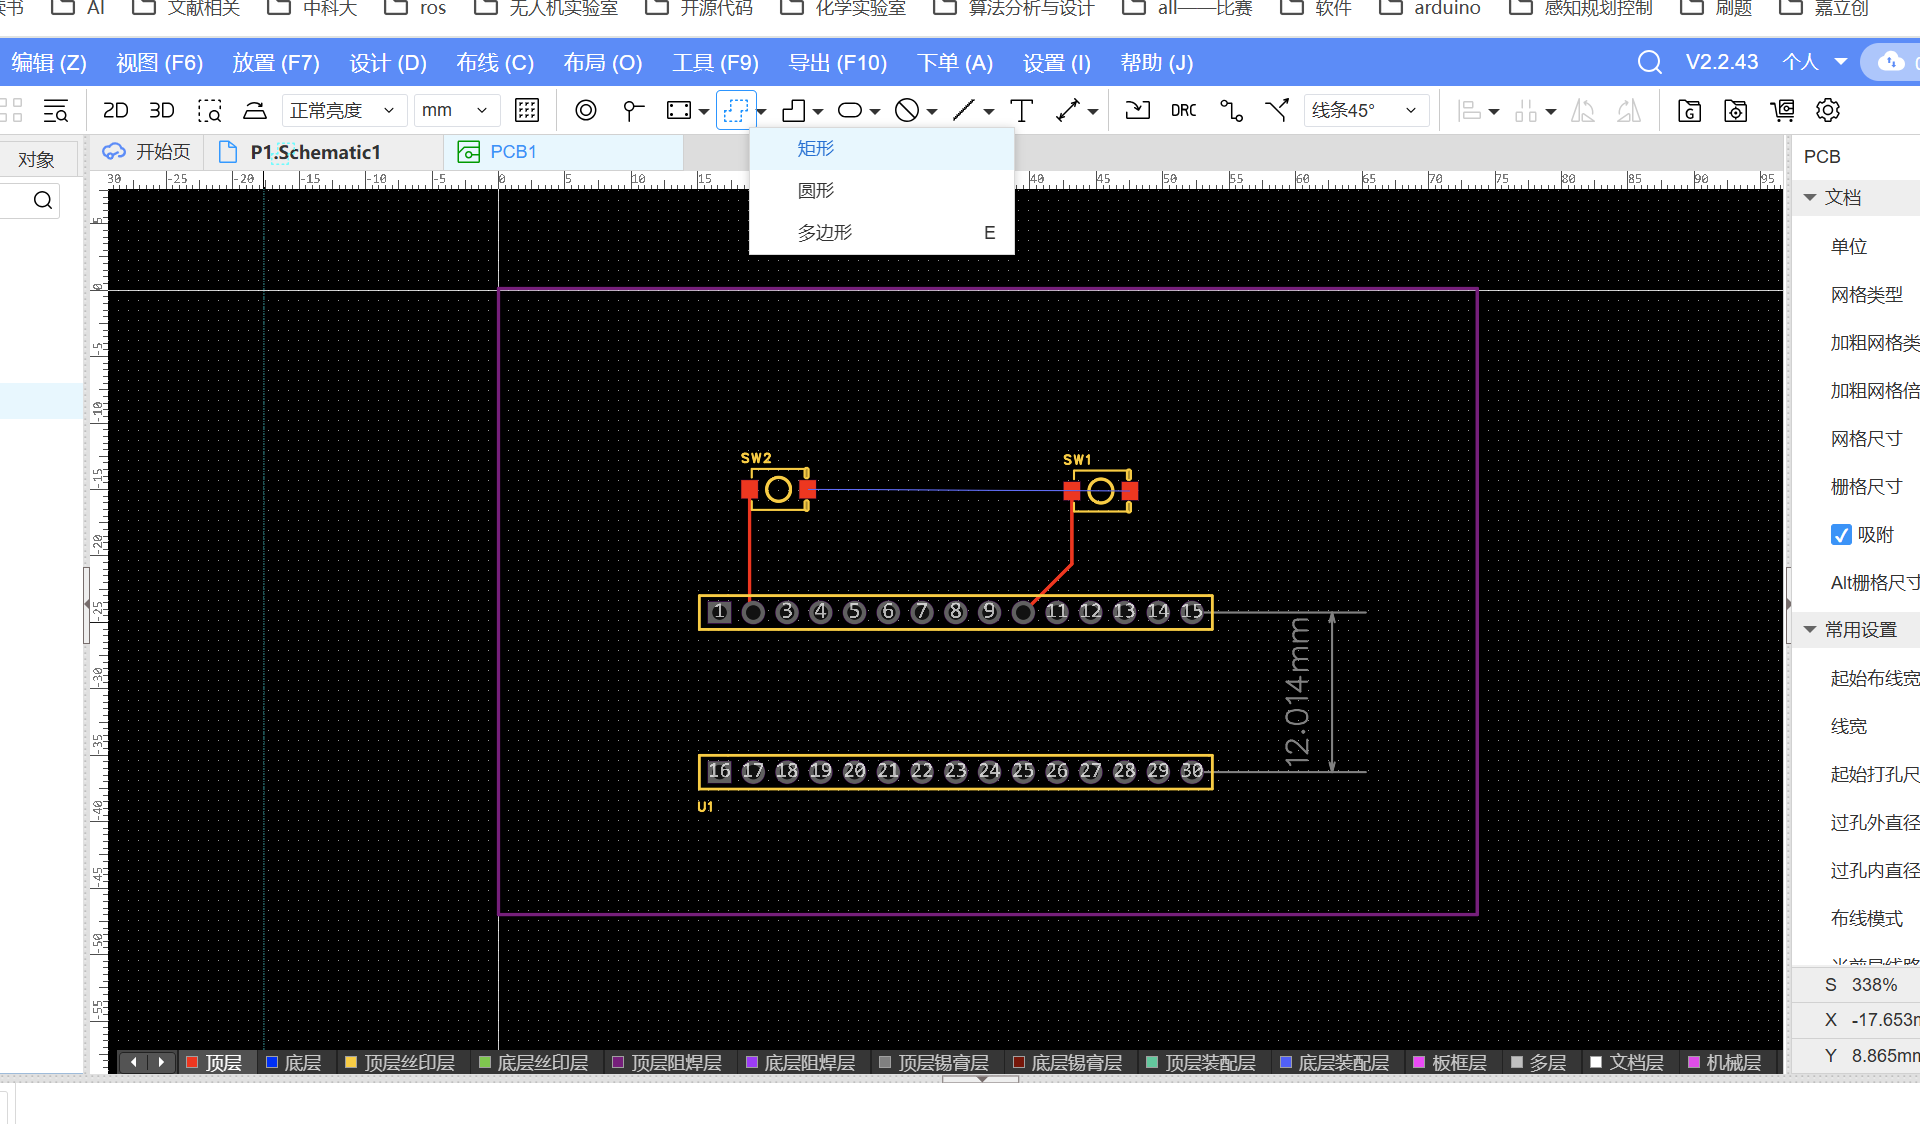The height and width of the screenshot is (1124, 1920).
Task: Select the dimension measurement tool
Action: pos(1068,110)
